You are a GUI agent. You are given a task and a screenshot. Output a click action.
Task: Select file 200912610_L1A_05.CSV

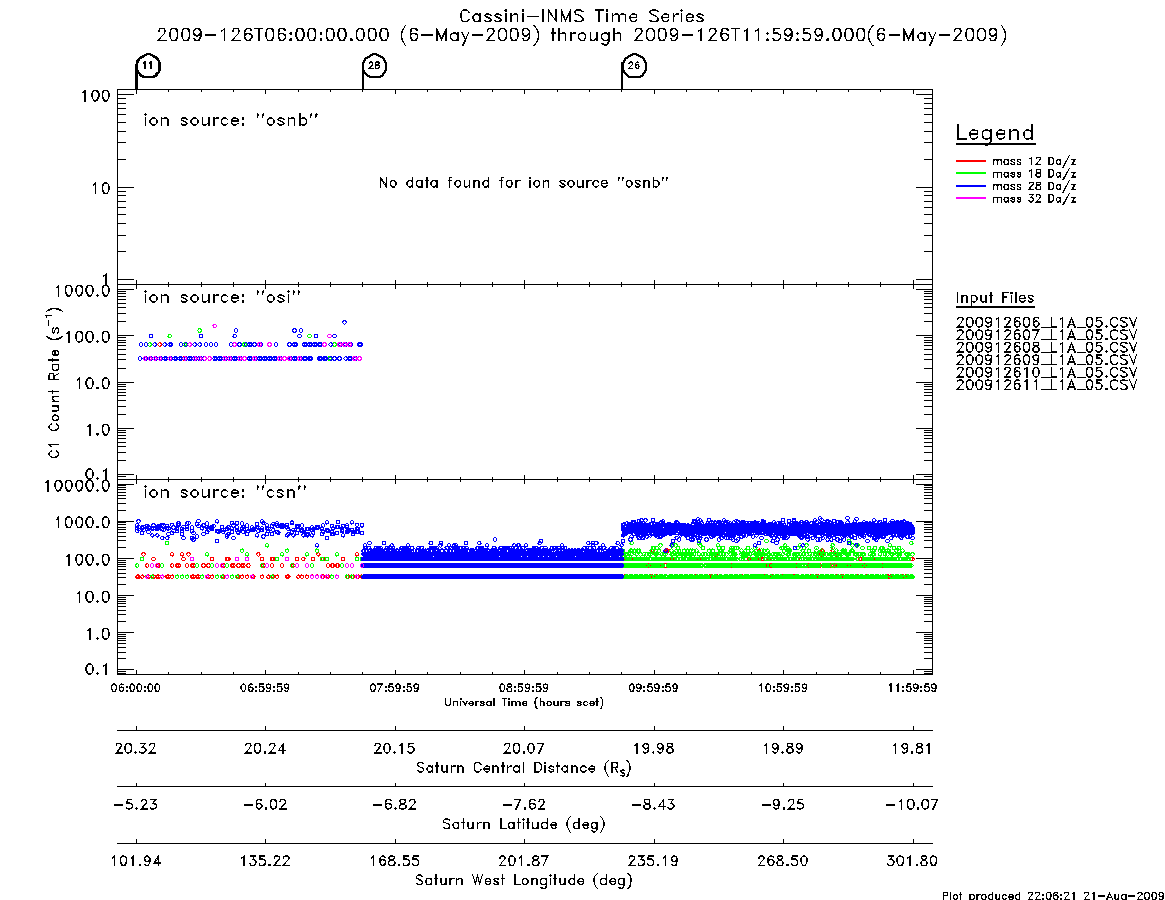pyautogui.click(x=1046, y=372)
